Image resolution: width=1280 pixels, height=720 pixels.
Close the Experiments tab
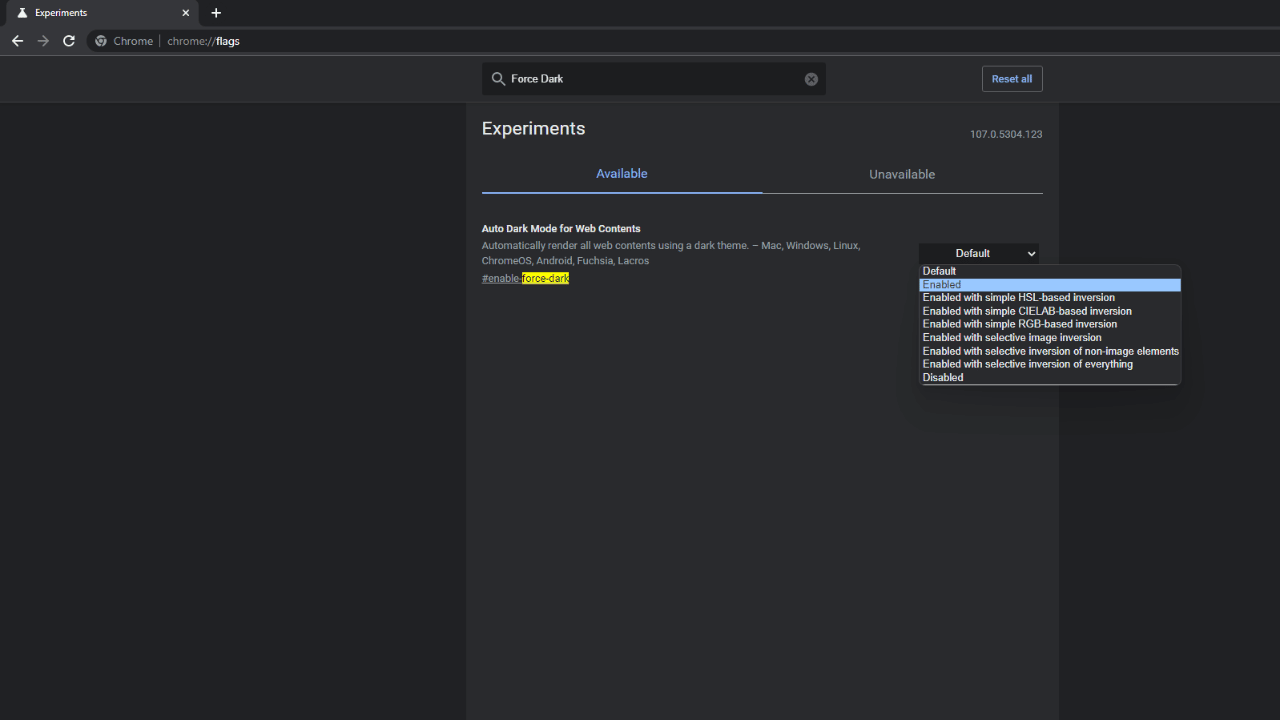(x=185, y=13)
